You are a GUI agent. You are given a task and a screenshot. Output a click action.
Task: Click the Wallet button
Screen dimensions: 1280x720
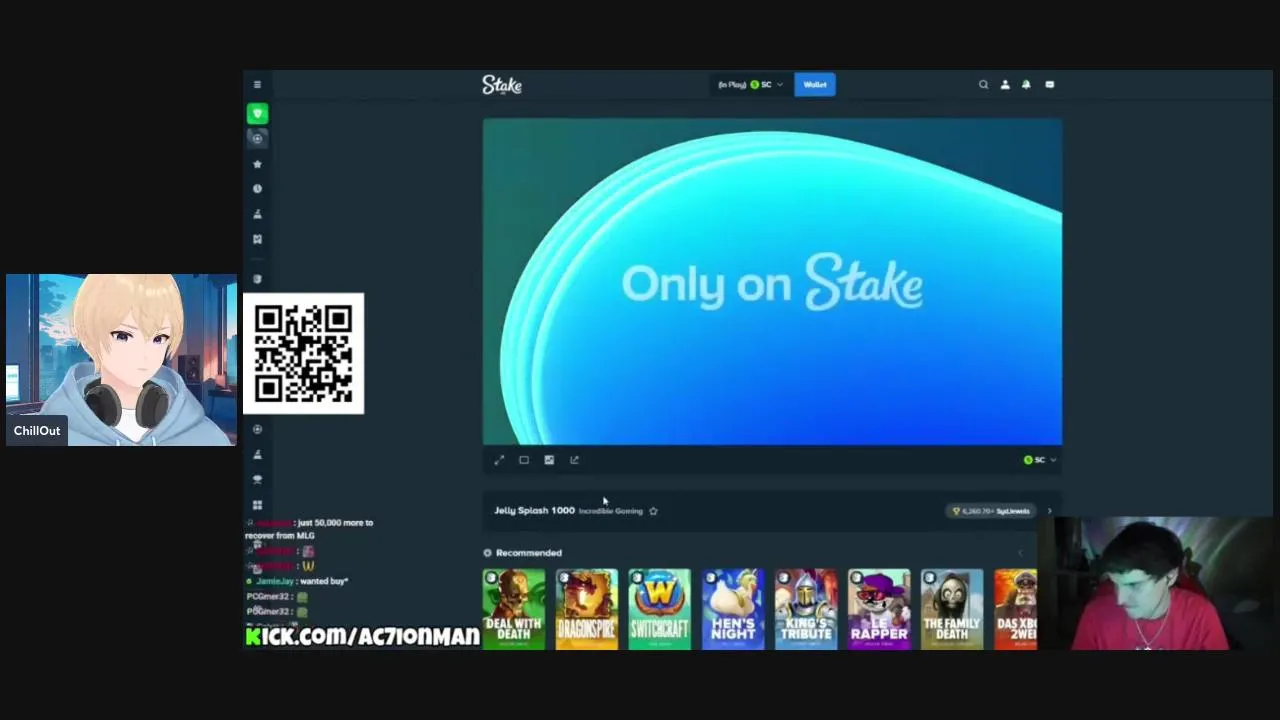click(x=815, y=85)
